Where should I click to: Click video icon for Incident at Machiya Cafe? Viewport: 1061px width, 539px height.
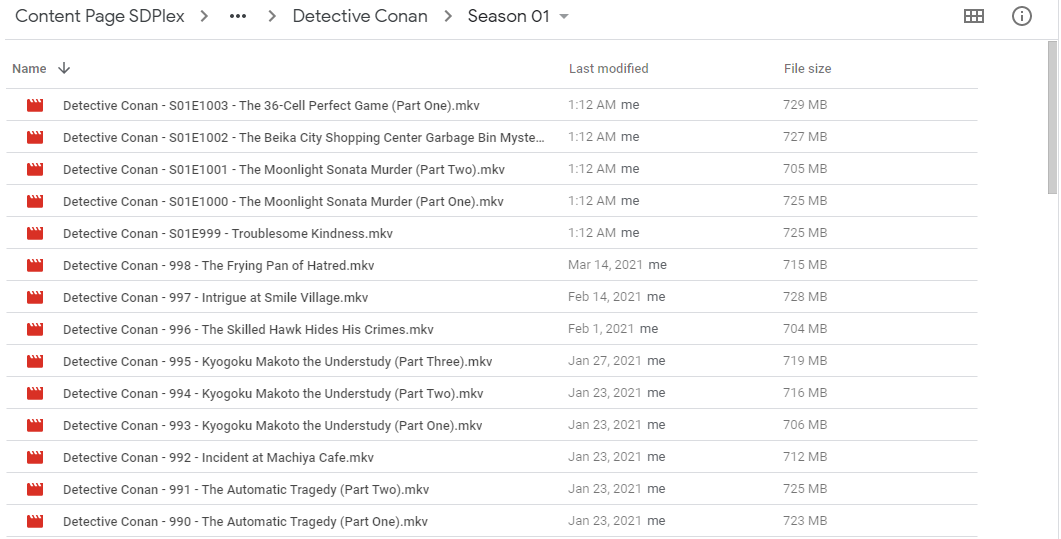[x=36, y=457]
